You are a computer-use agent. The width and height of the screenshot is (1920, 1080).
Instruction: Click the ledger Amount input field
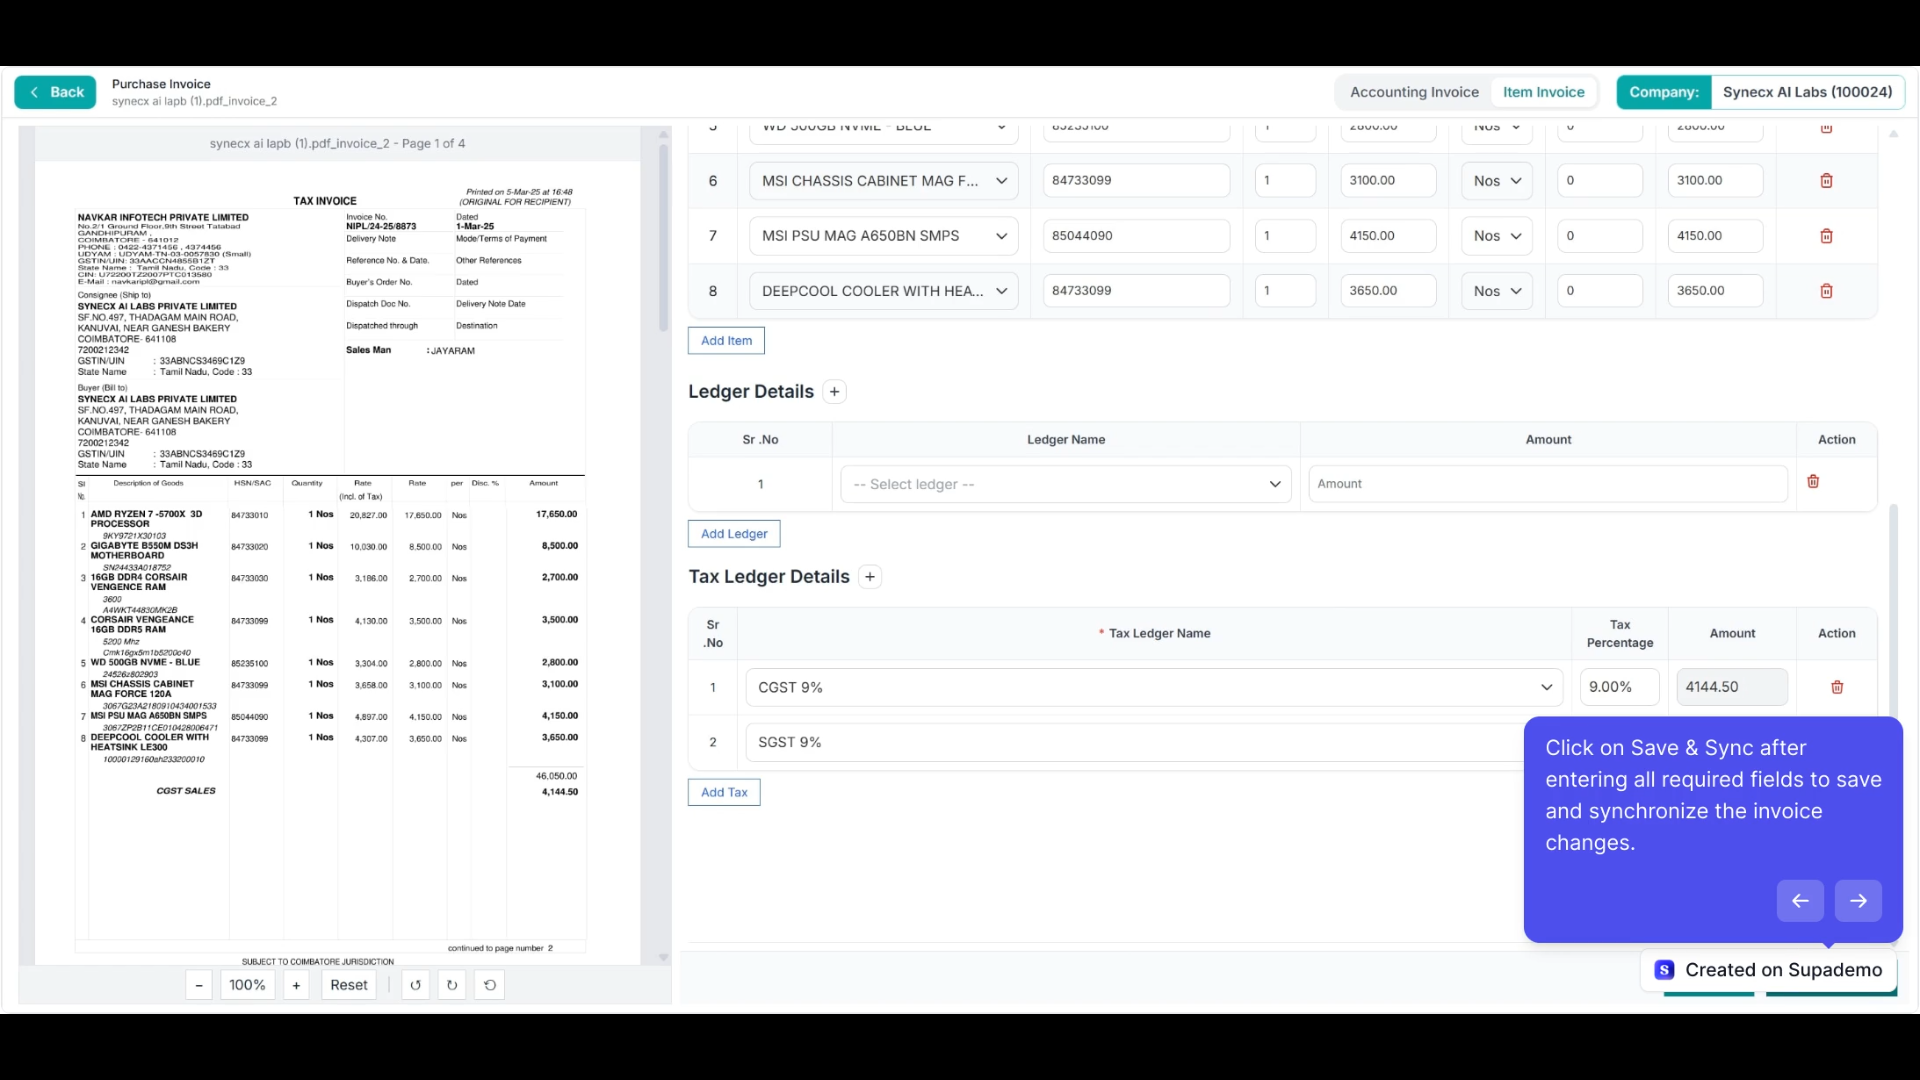1547,484
